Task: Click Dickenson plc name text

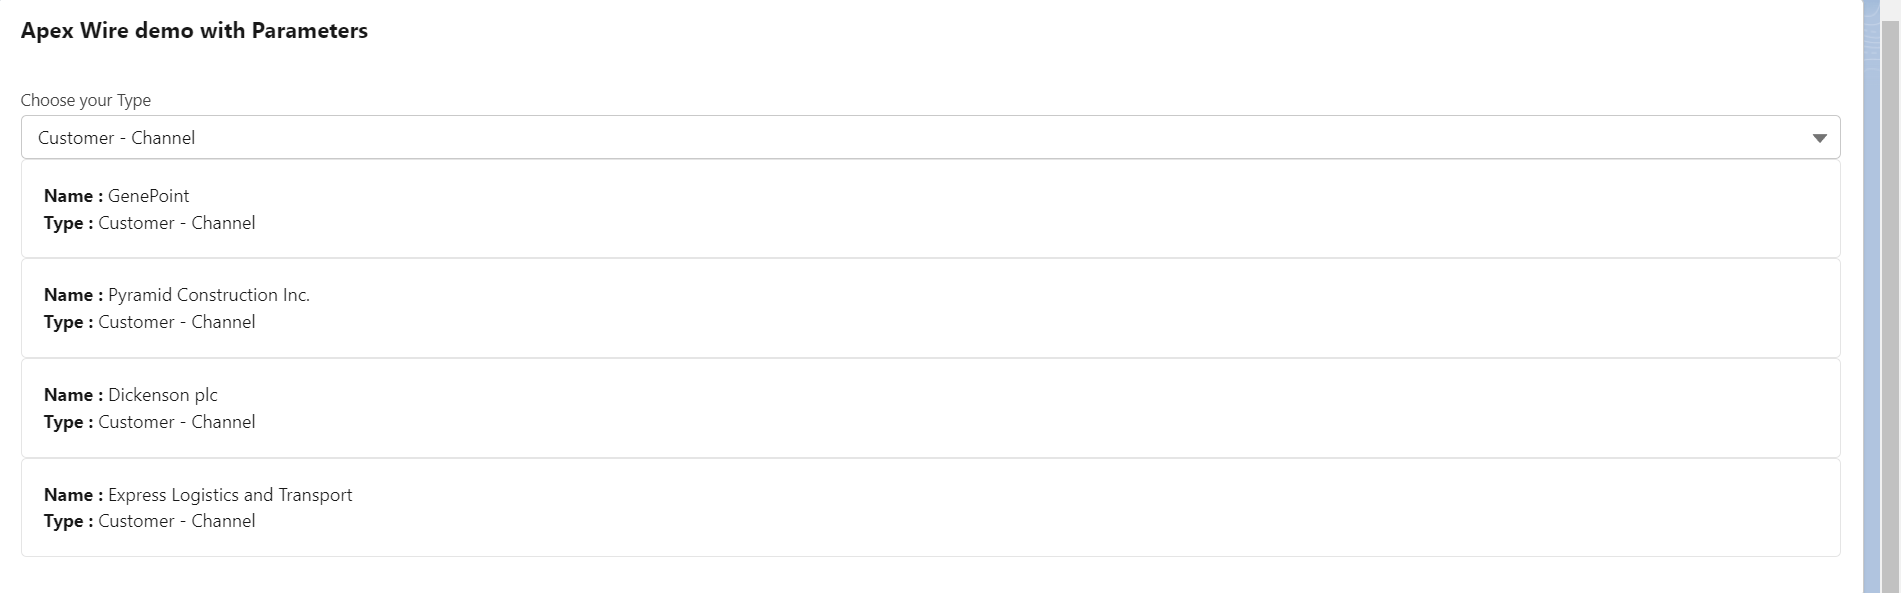Action: (x=163, y=395)
